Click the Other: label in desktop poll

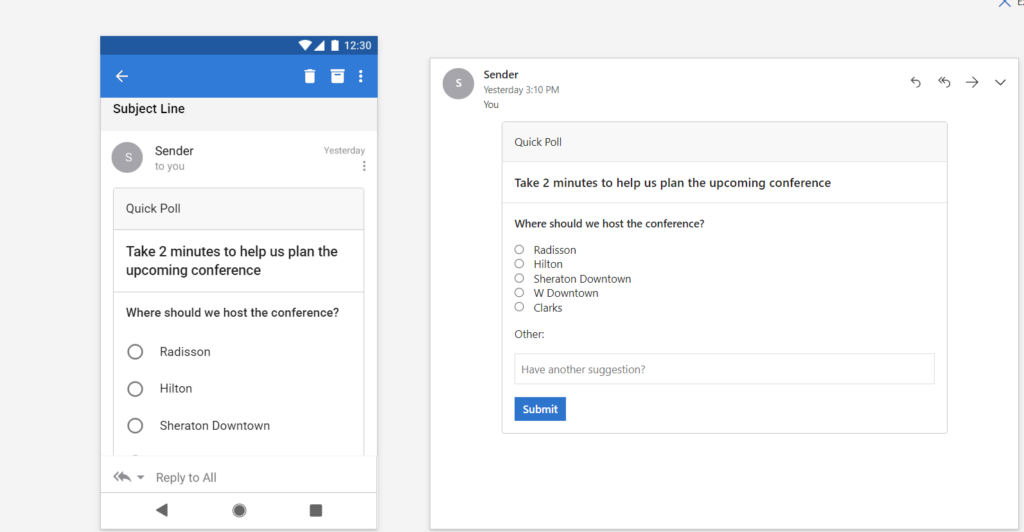click(x=529, y=334)
